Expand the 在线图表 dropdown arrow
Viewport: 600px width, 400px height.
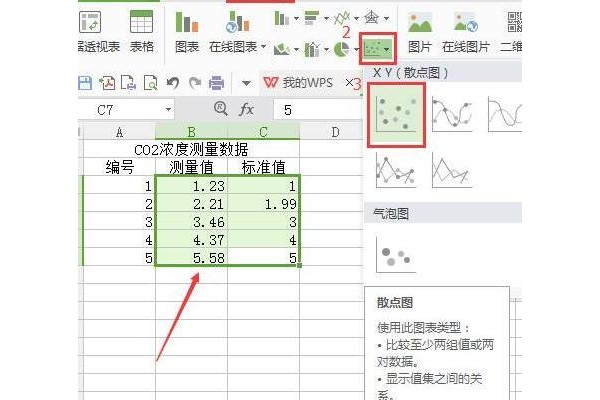tap(264, 47)
